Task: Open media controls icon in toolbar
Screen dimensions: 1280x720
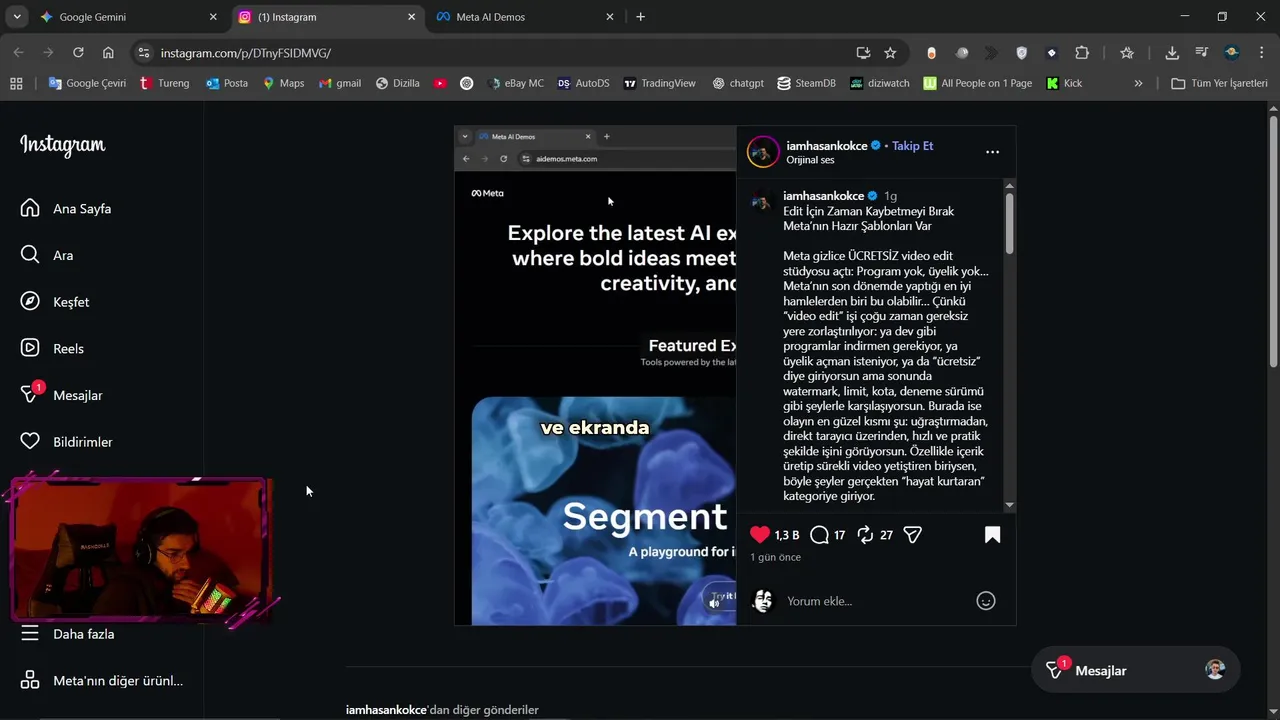Action: [1202, 53]
